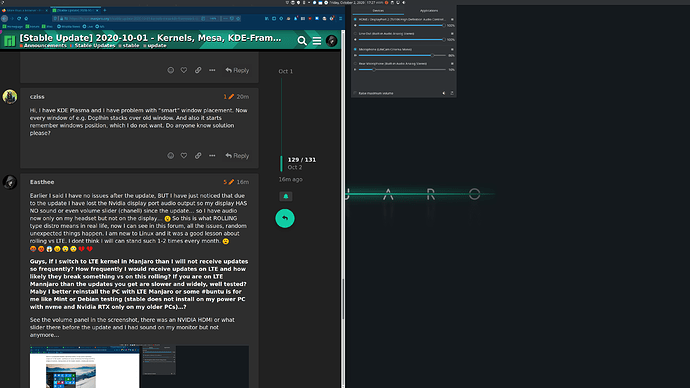
Task: Open HDMI DisplayPort device options menu
Action: pos(452,19)
